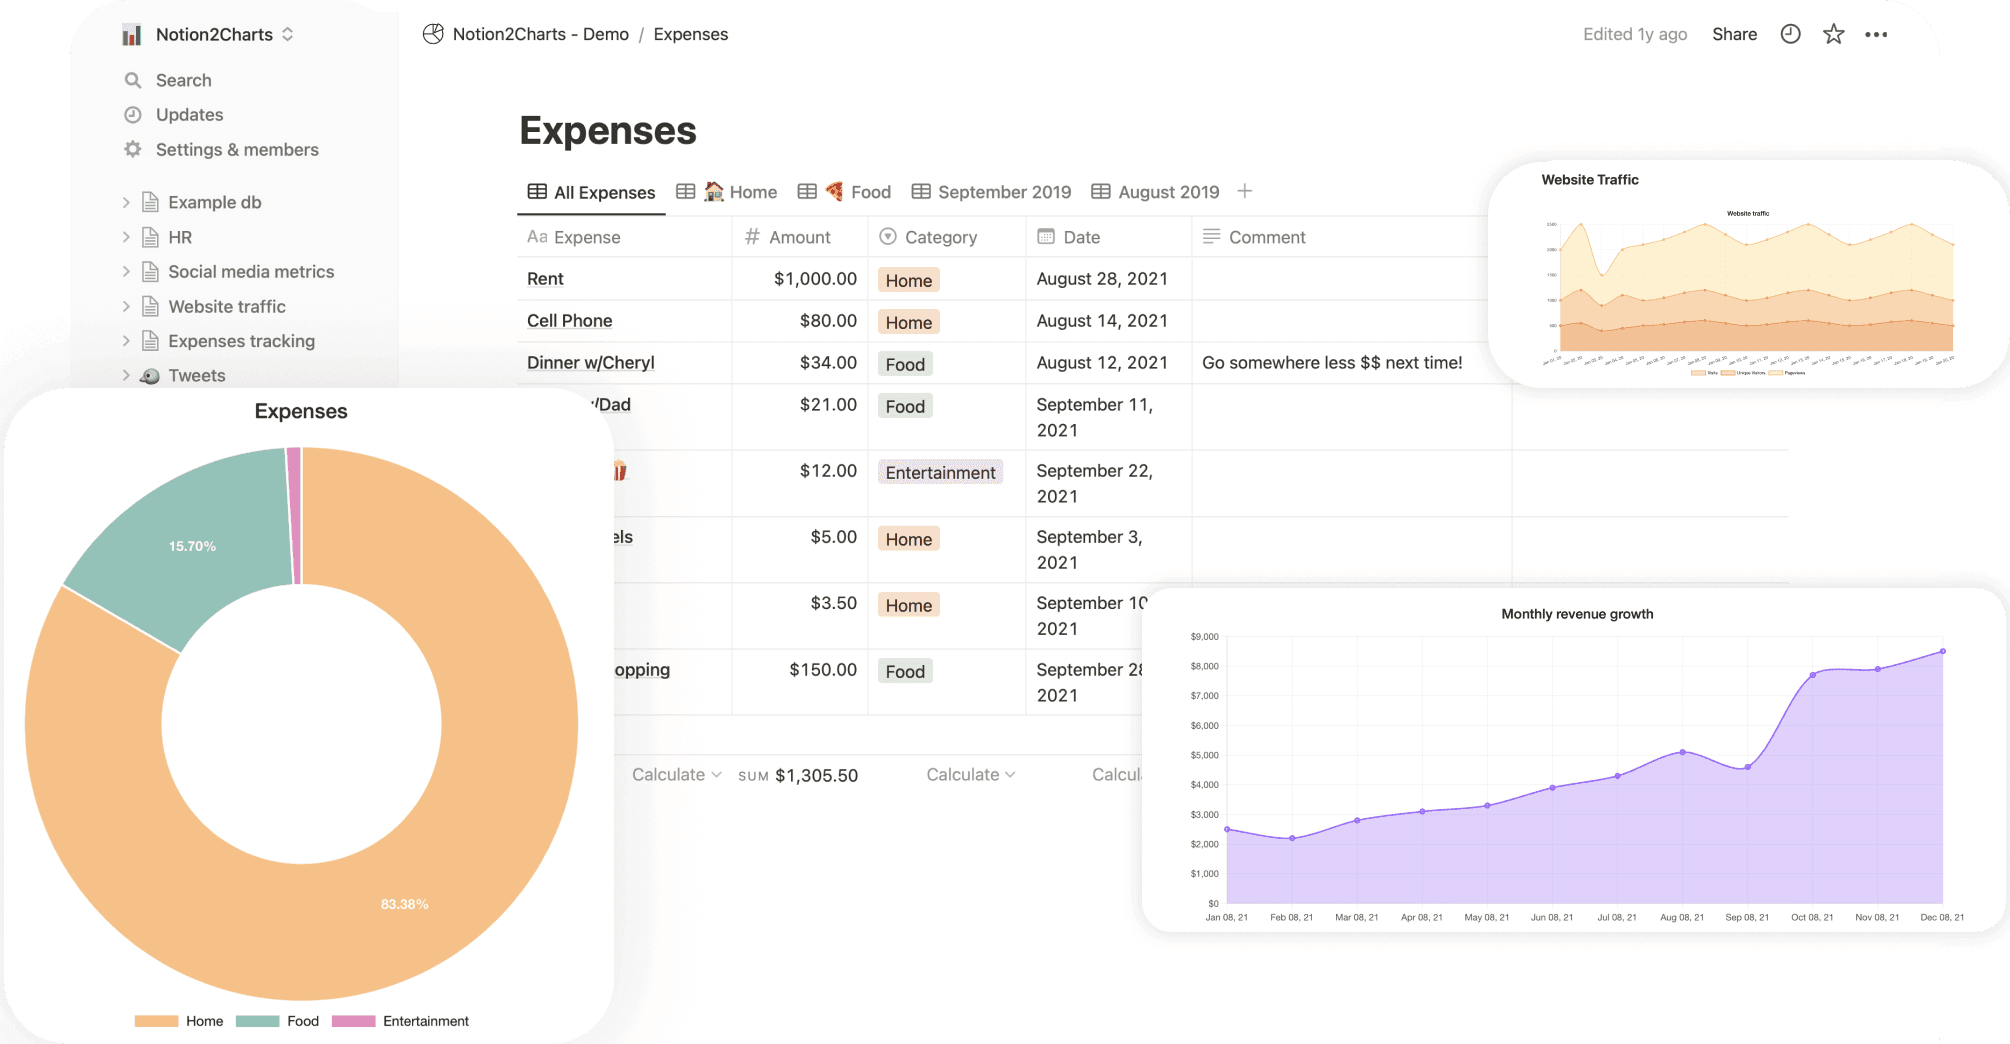Image resolution: width=2010 pixels, height=1044 pixels.
Task: Click the Edited 1y ago label
Action: [1635, 34]
